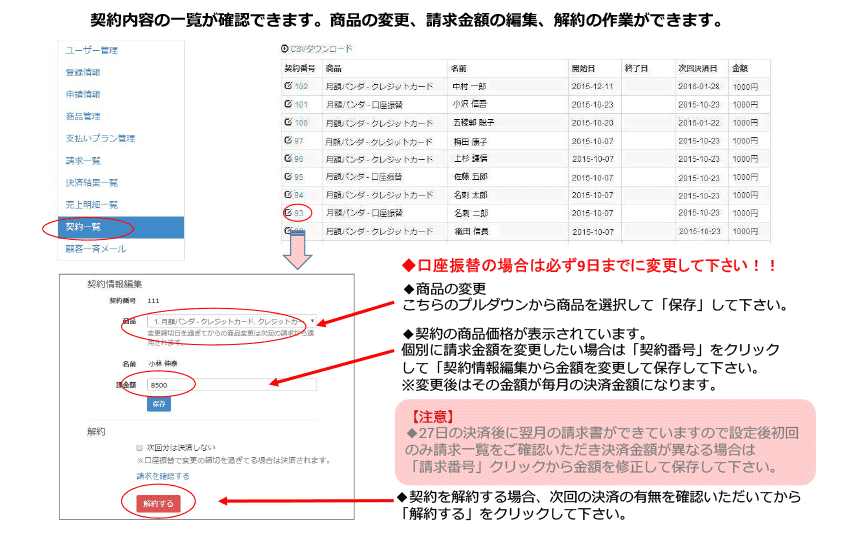Open contract number 100 link
The height and width of the screenshot is (540, 842).
(x=301, y=122)
